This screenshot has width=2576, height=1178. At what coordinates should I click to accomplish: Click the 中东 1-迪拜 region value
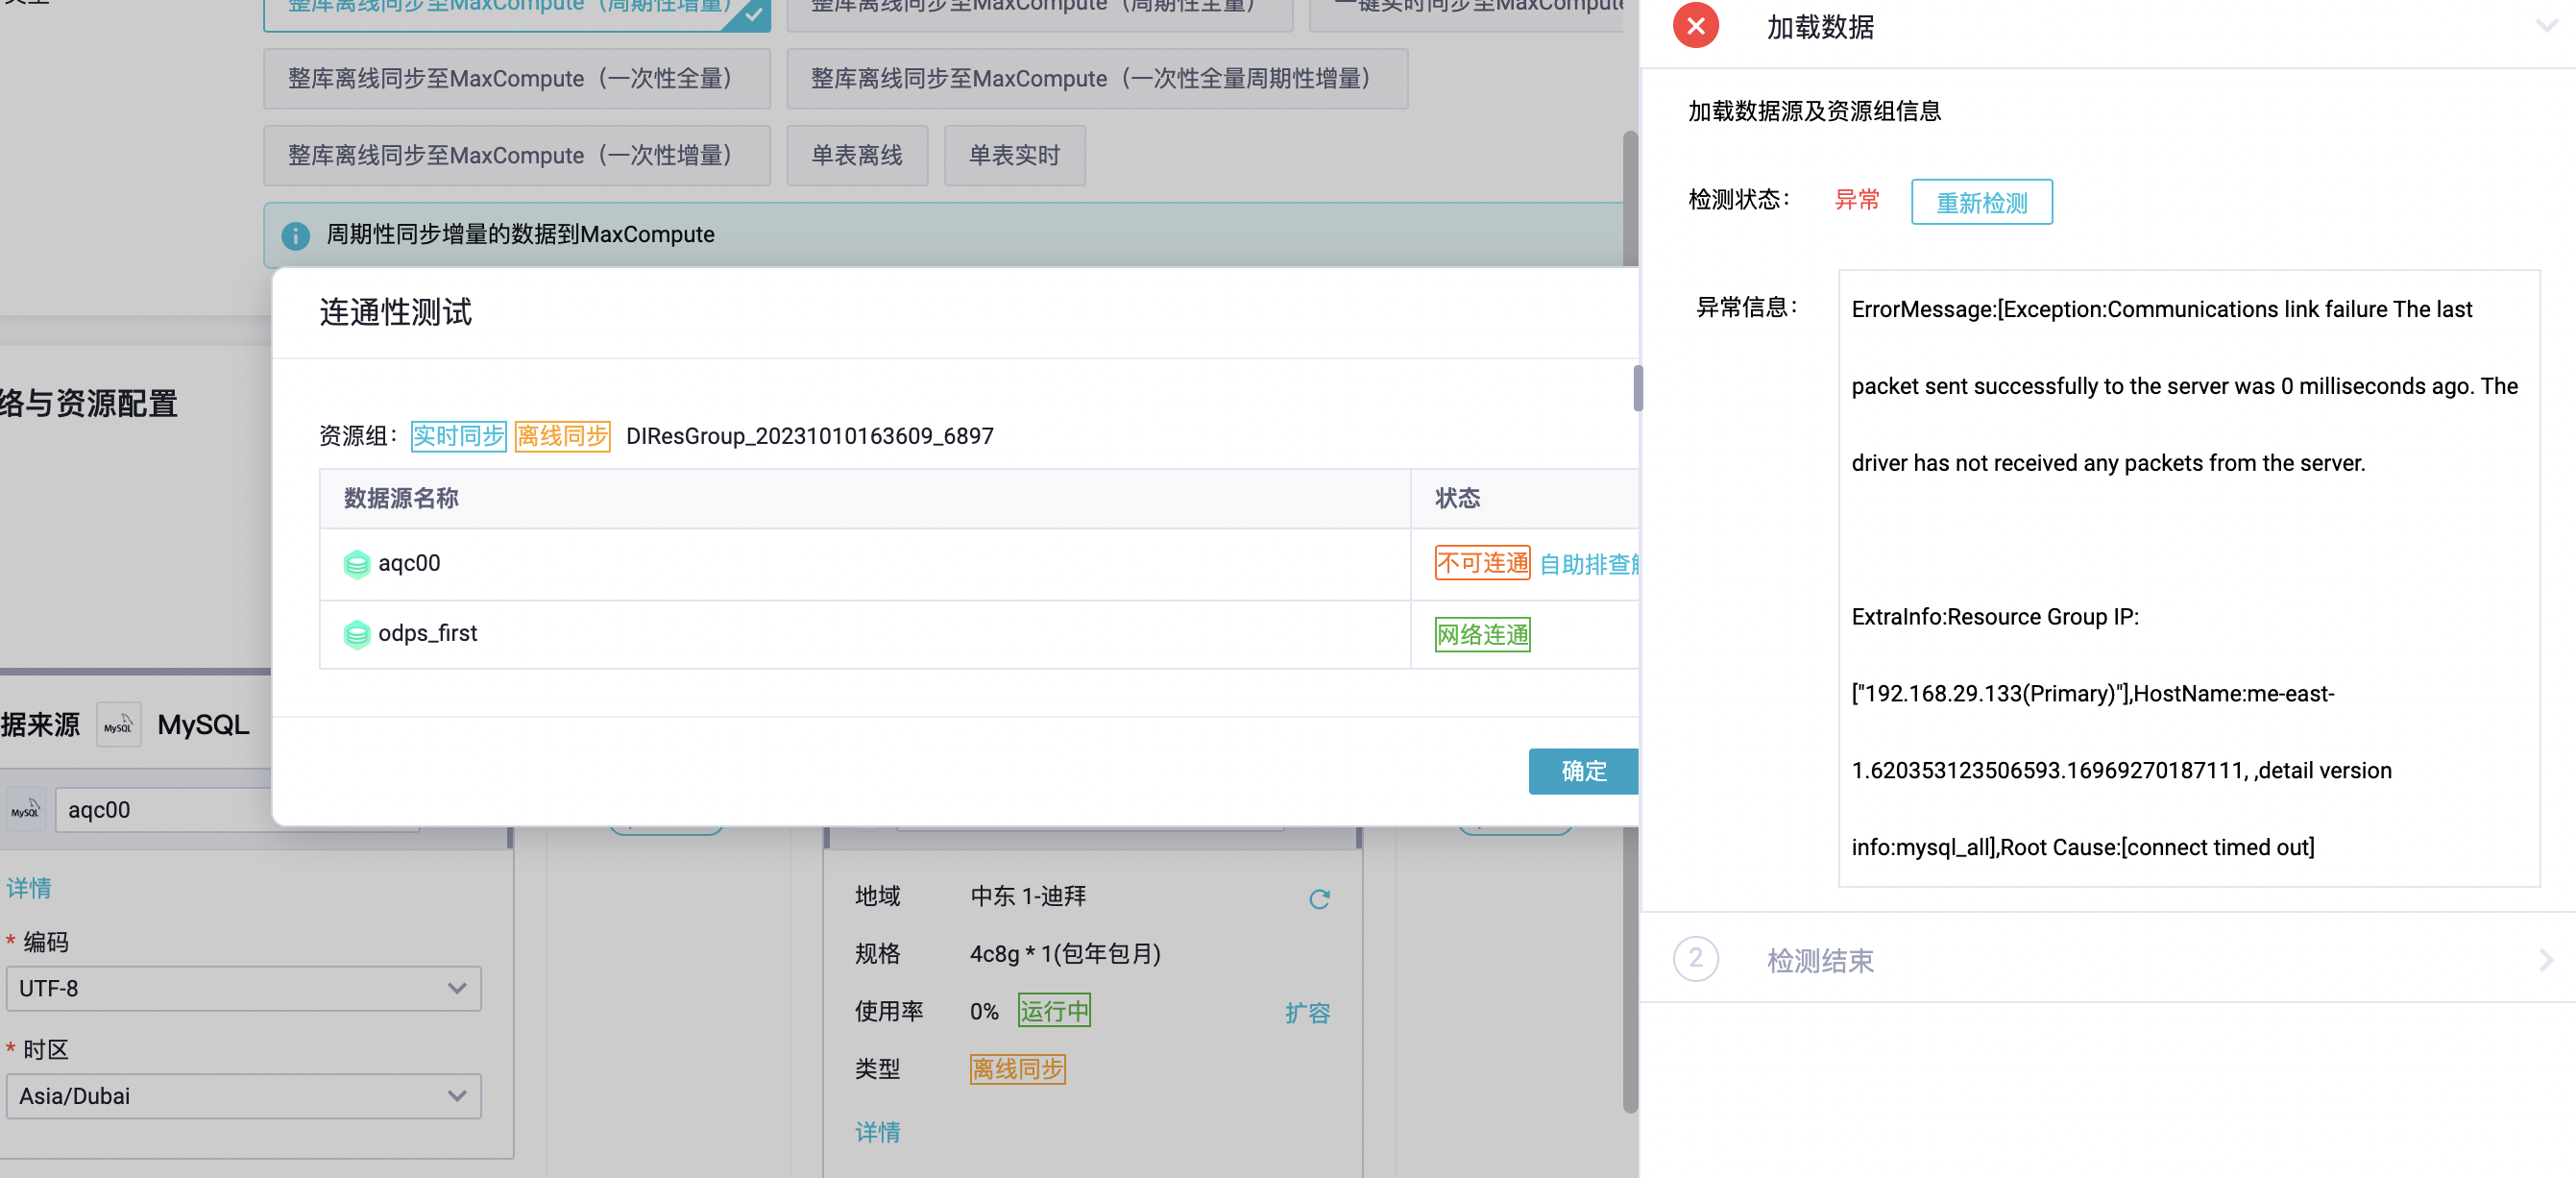pos(1027,896)
